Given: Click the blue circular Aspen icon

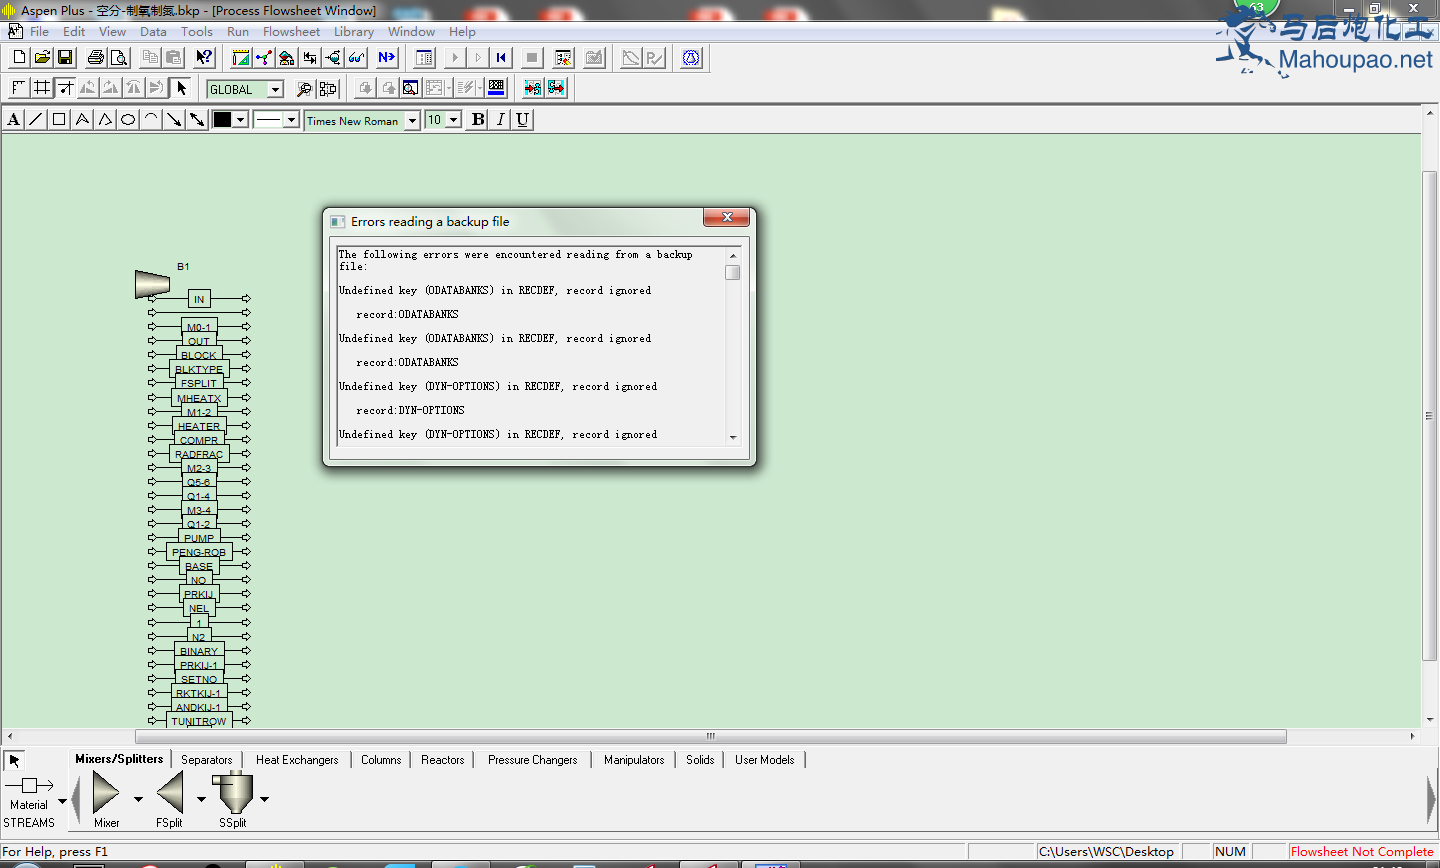Looking at the screenshot, I should (x=692, y=58).
